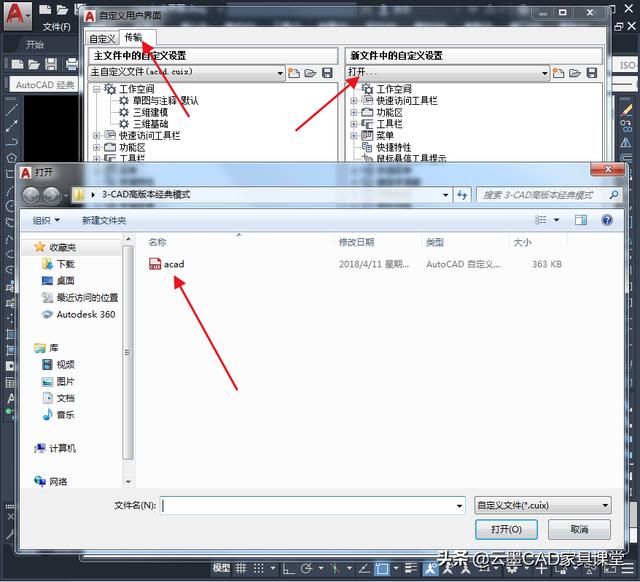This screenshot has height=582, width=640.
Task: Click 计算机 in the navigation pane
Action: [x=62, y=448]
